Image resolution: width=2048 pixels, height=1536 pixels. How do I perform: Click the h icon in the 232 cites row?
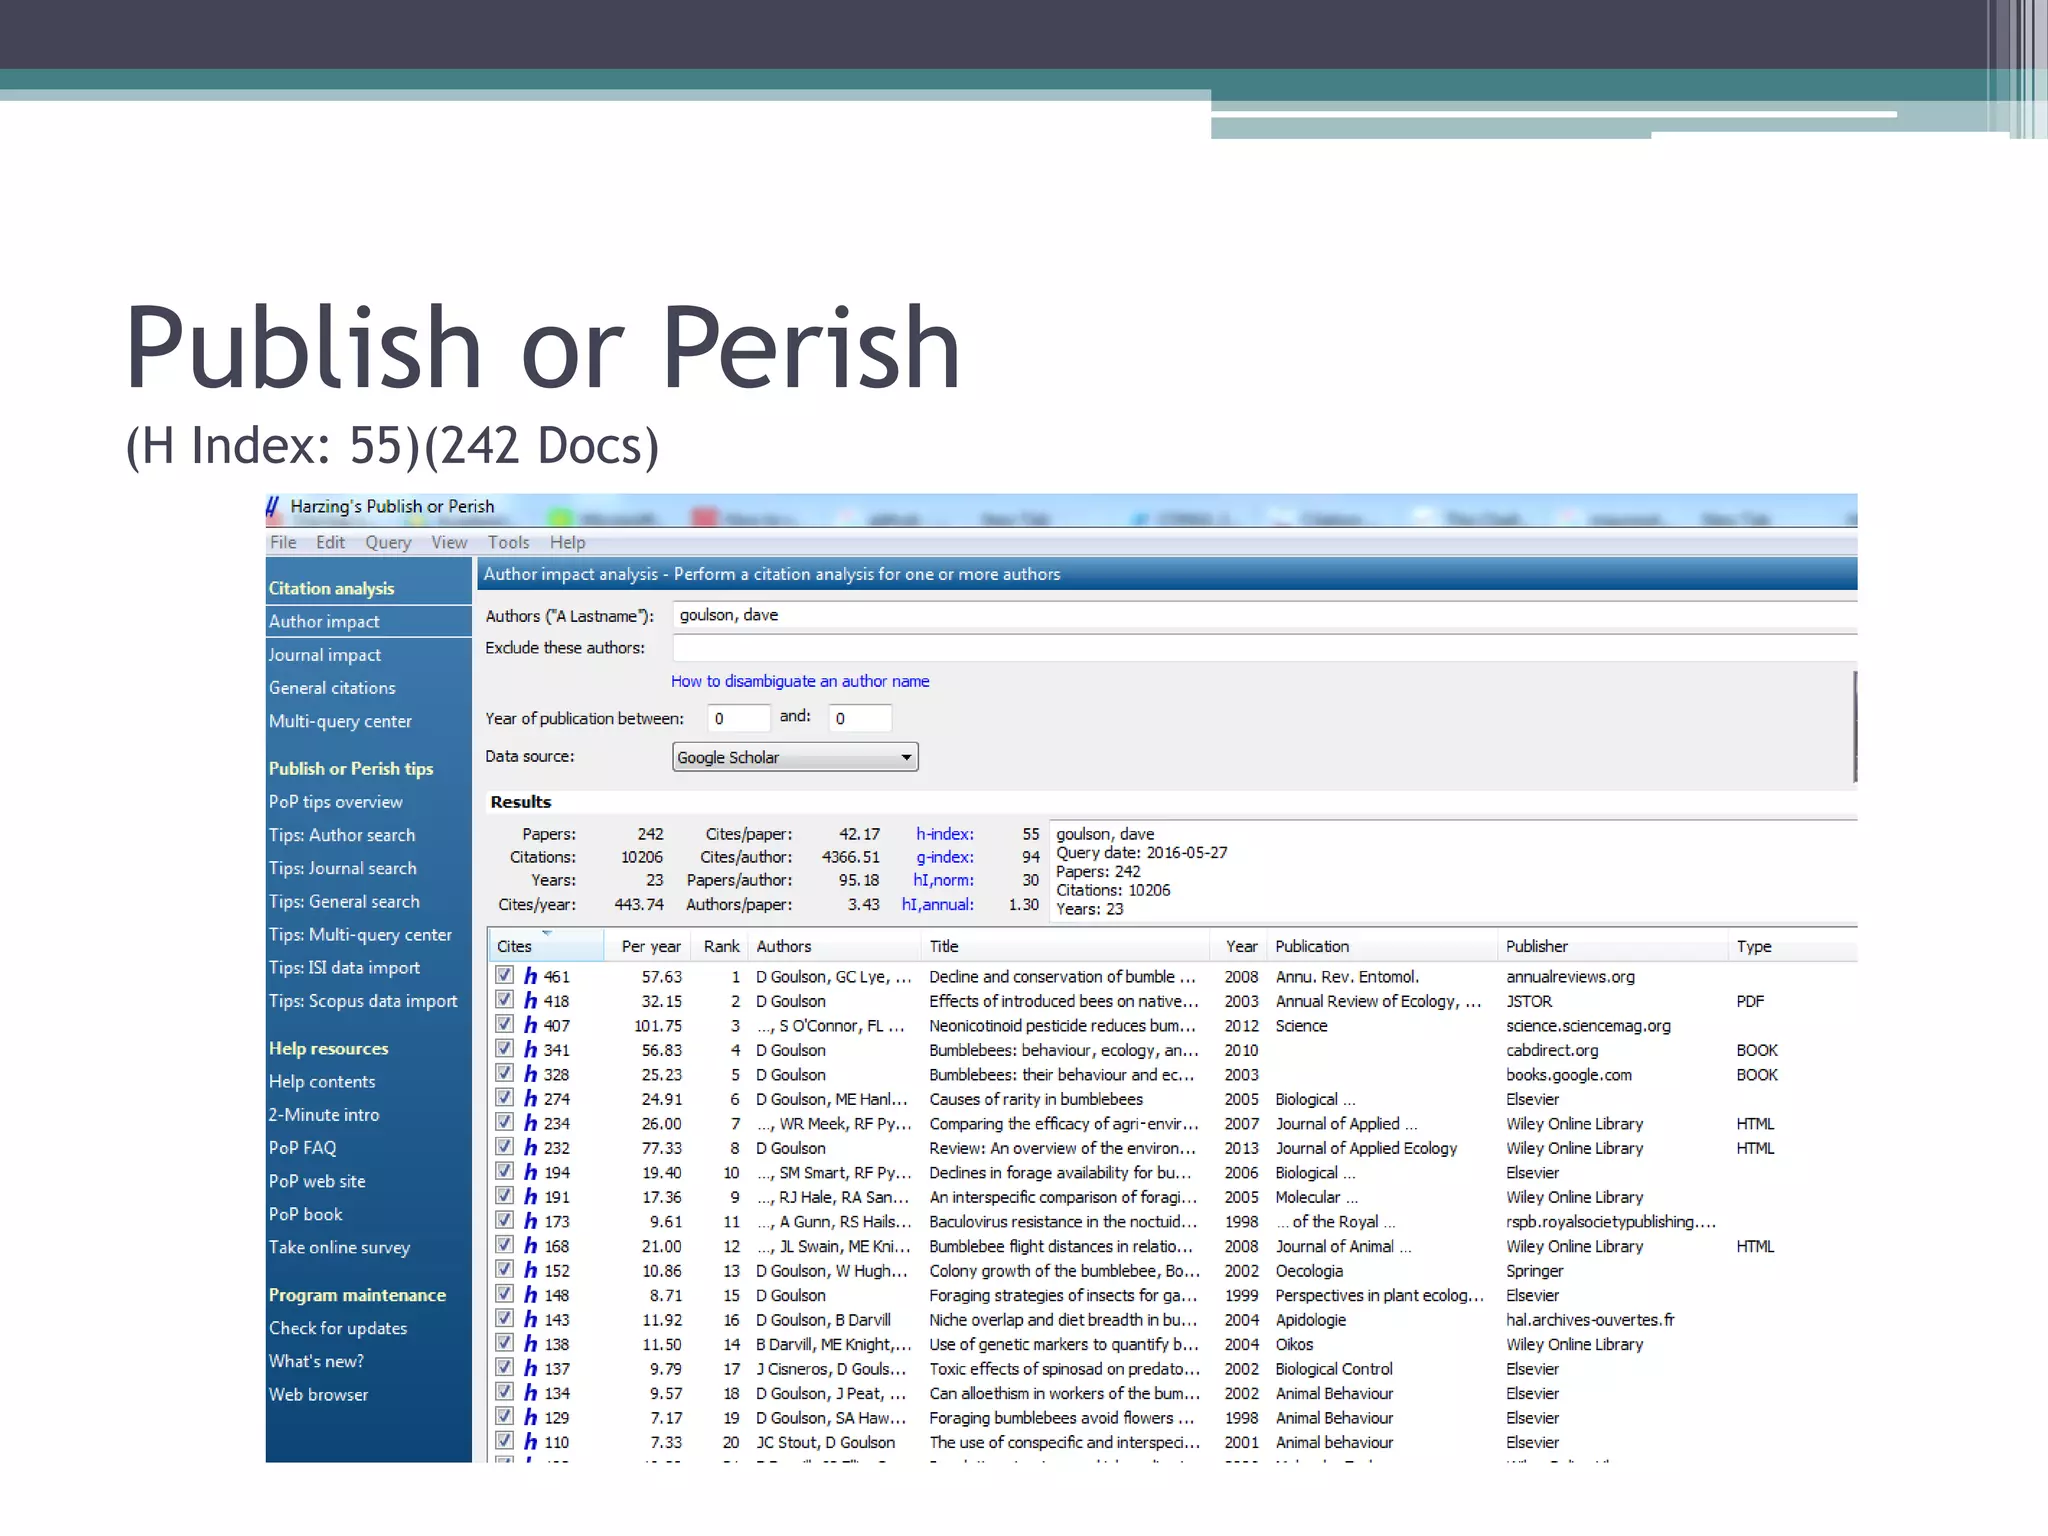click(530, 1148)
